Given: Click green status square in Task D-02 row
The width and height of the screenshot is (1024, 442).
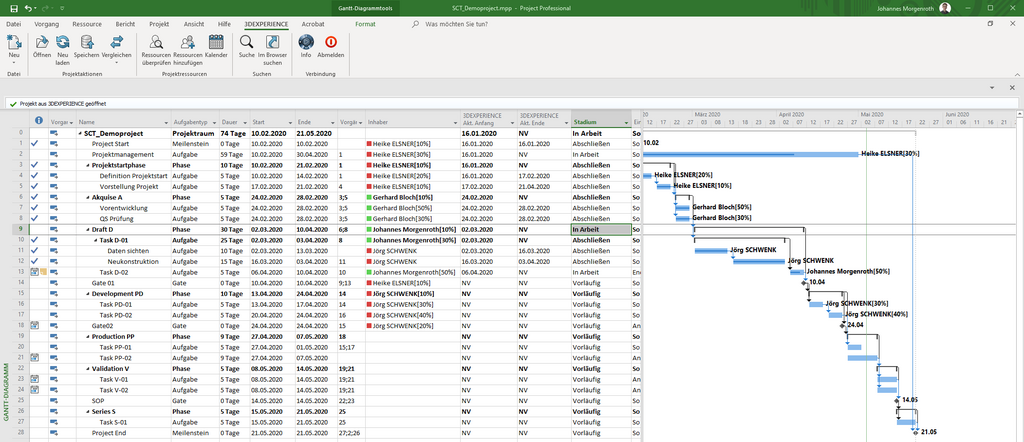Looking at the screenshot, I should [x=369, y=272].
